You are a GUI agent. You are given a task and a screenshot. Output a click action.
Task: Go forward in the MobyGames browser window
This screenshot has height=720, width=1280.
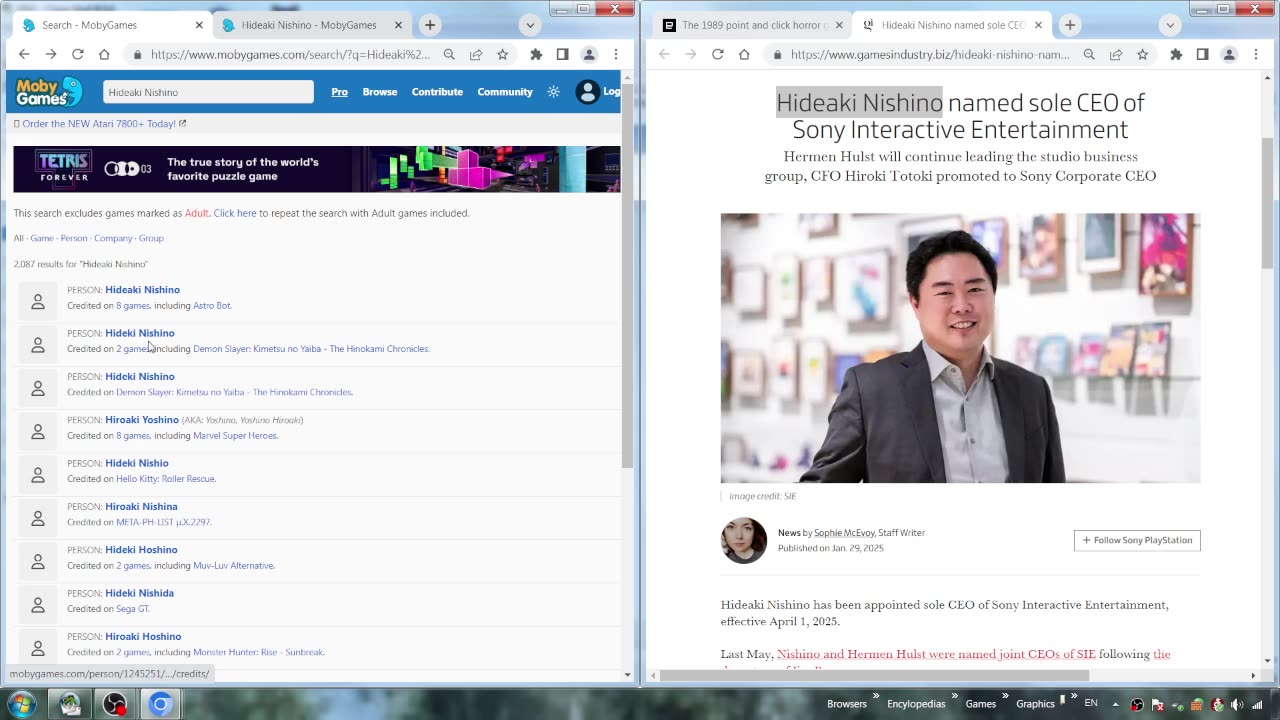coord(50,54)
